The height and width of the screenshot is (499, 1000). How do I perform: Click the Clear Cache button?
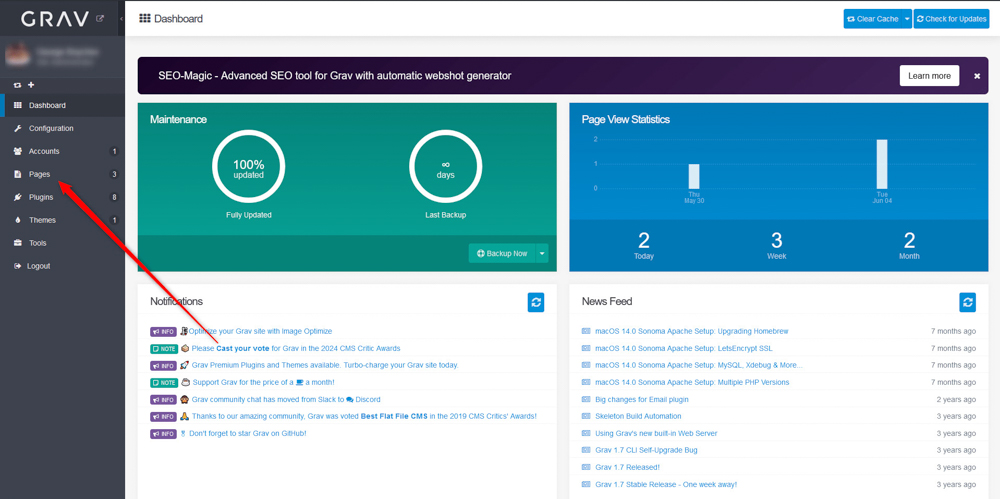pyautogui.click(x=872, y=19)
